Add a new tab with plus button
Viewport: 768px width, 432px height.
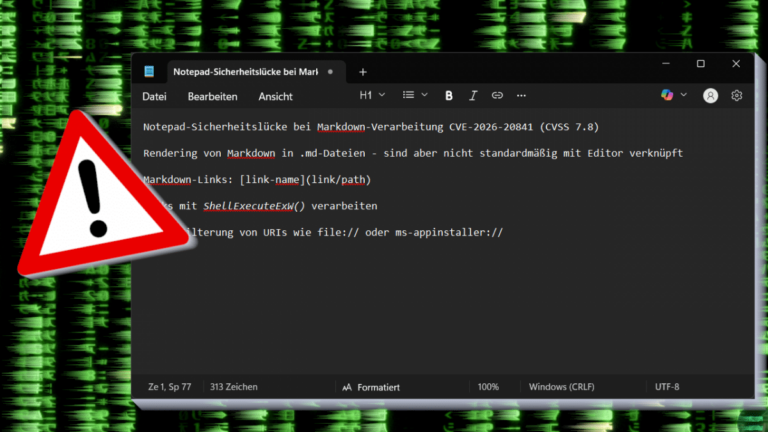point(363,72)
